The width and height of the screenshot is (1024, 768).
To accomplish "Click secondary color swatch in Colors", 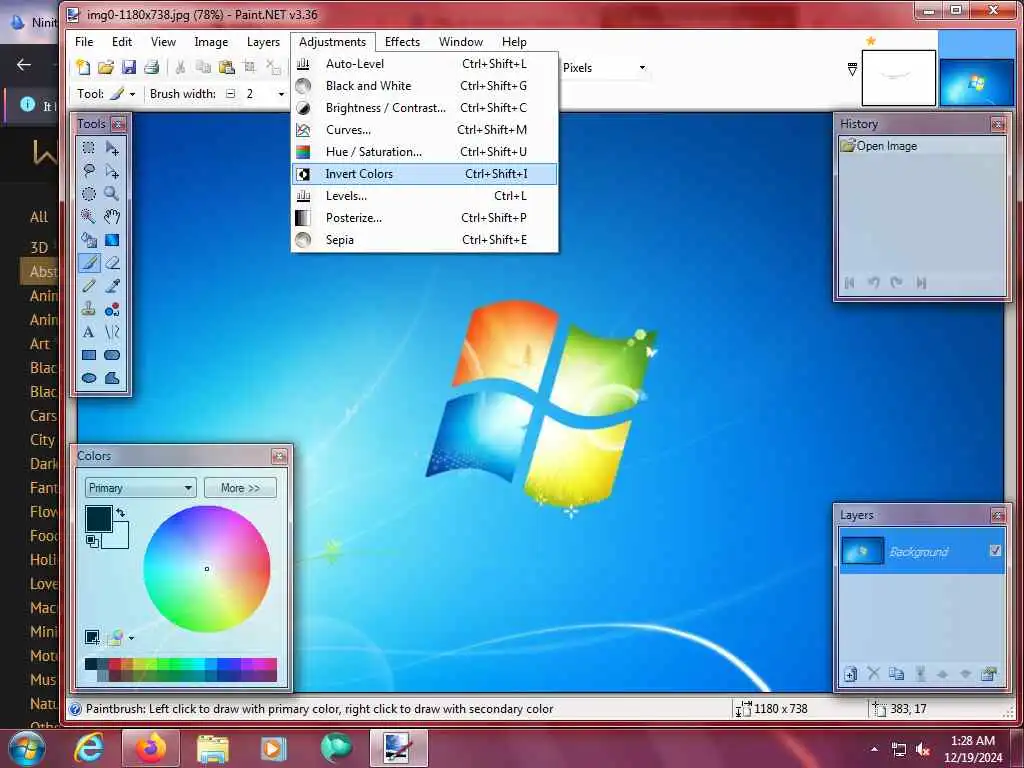I will (119, 538).
